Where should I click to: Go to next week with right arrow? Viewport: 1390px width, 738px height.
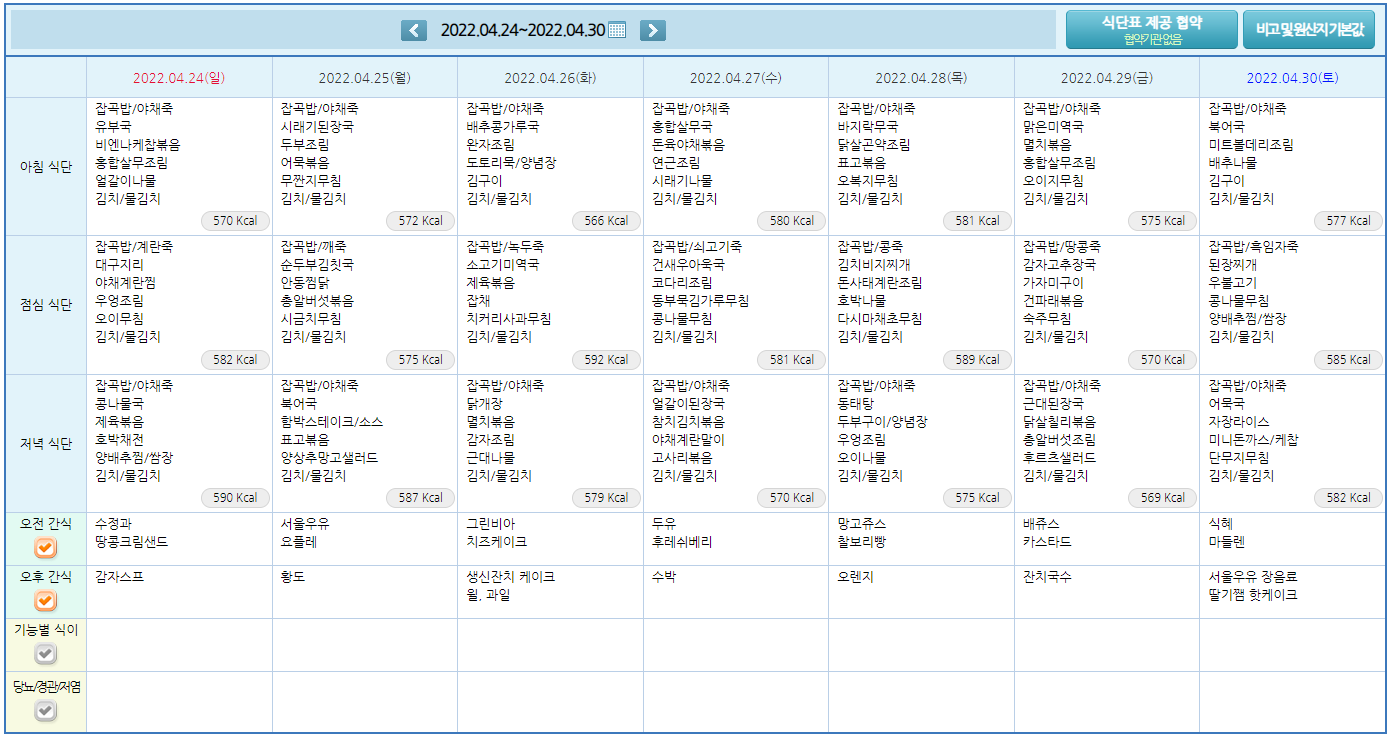(653, 30)
